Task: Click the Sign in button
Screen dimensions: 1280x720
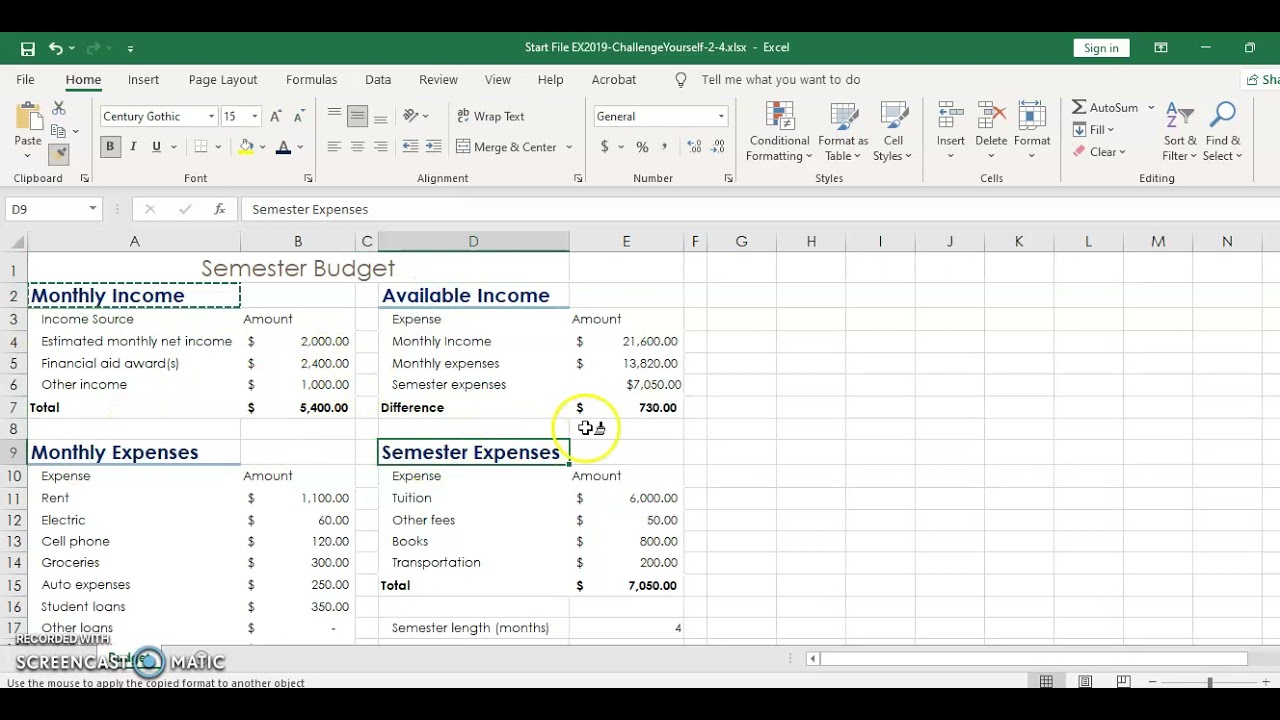Action: point(1101,48)
